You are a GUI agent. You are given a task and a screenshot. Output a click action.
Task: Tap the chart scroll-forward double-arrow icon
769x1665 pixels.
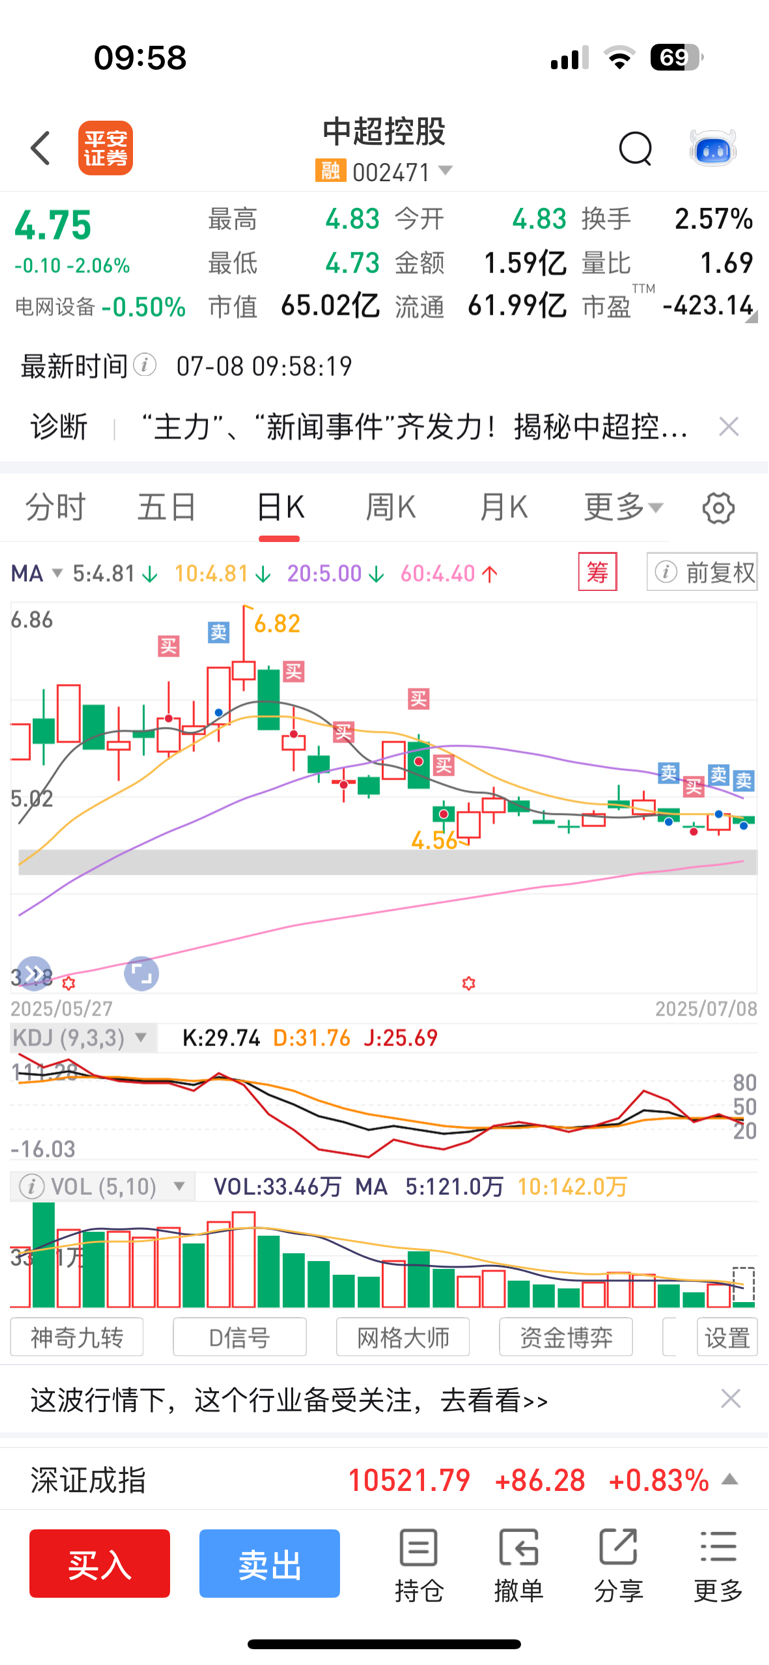tap(34, 973)
